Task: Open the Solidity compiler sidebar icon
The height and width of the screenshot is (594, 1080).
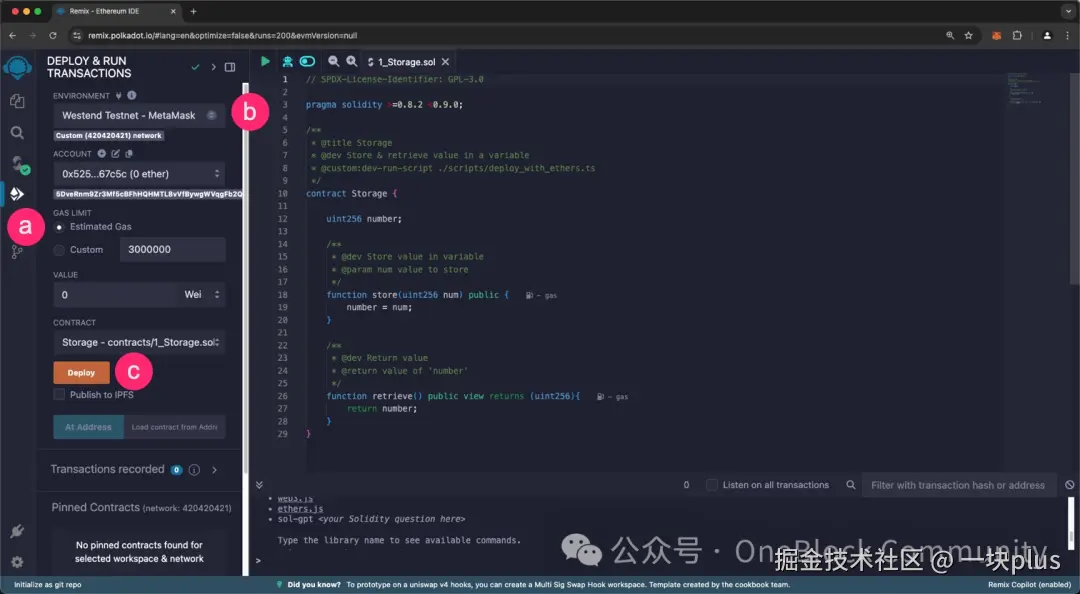Action: pos(19,164)
